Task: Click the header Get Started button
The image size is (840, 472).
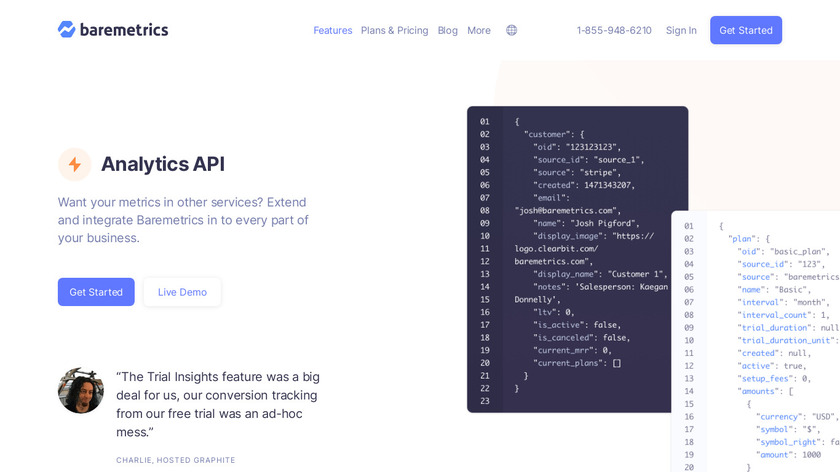Action: (x=746, y=30)
